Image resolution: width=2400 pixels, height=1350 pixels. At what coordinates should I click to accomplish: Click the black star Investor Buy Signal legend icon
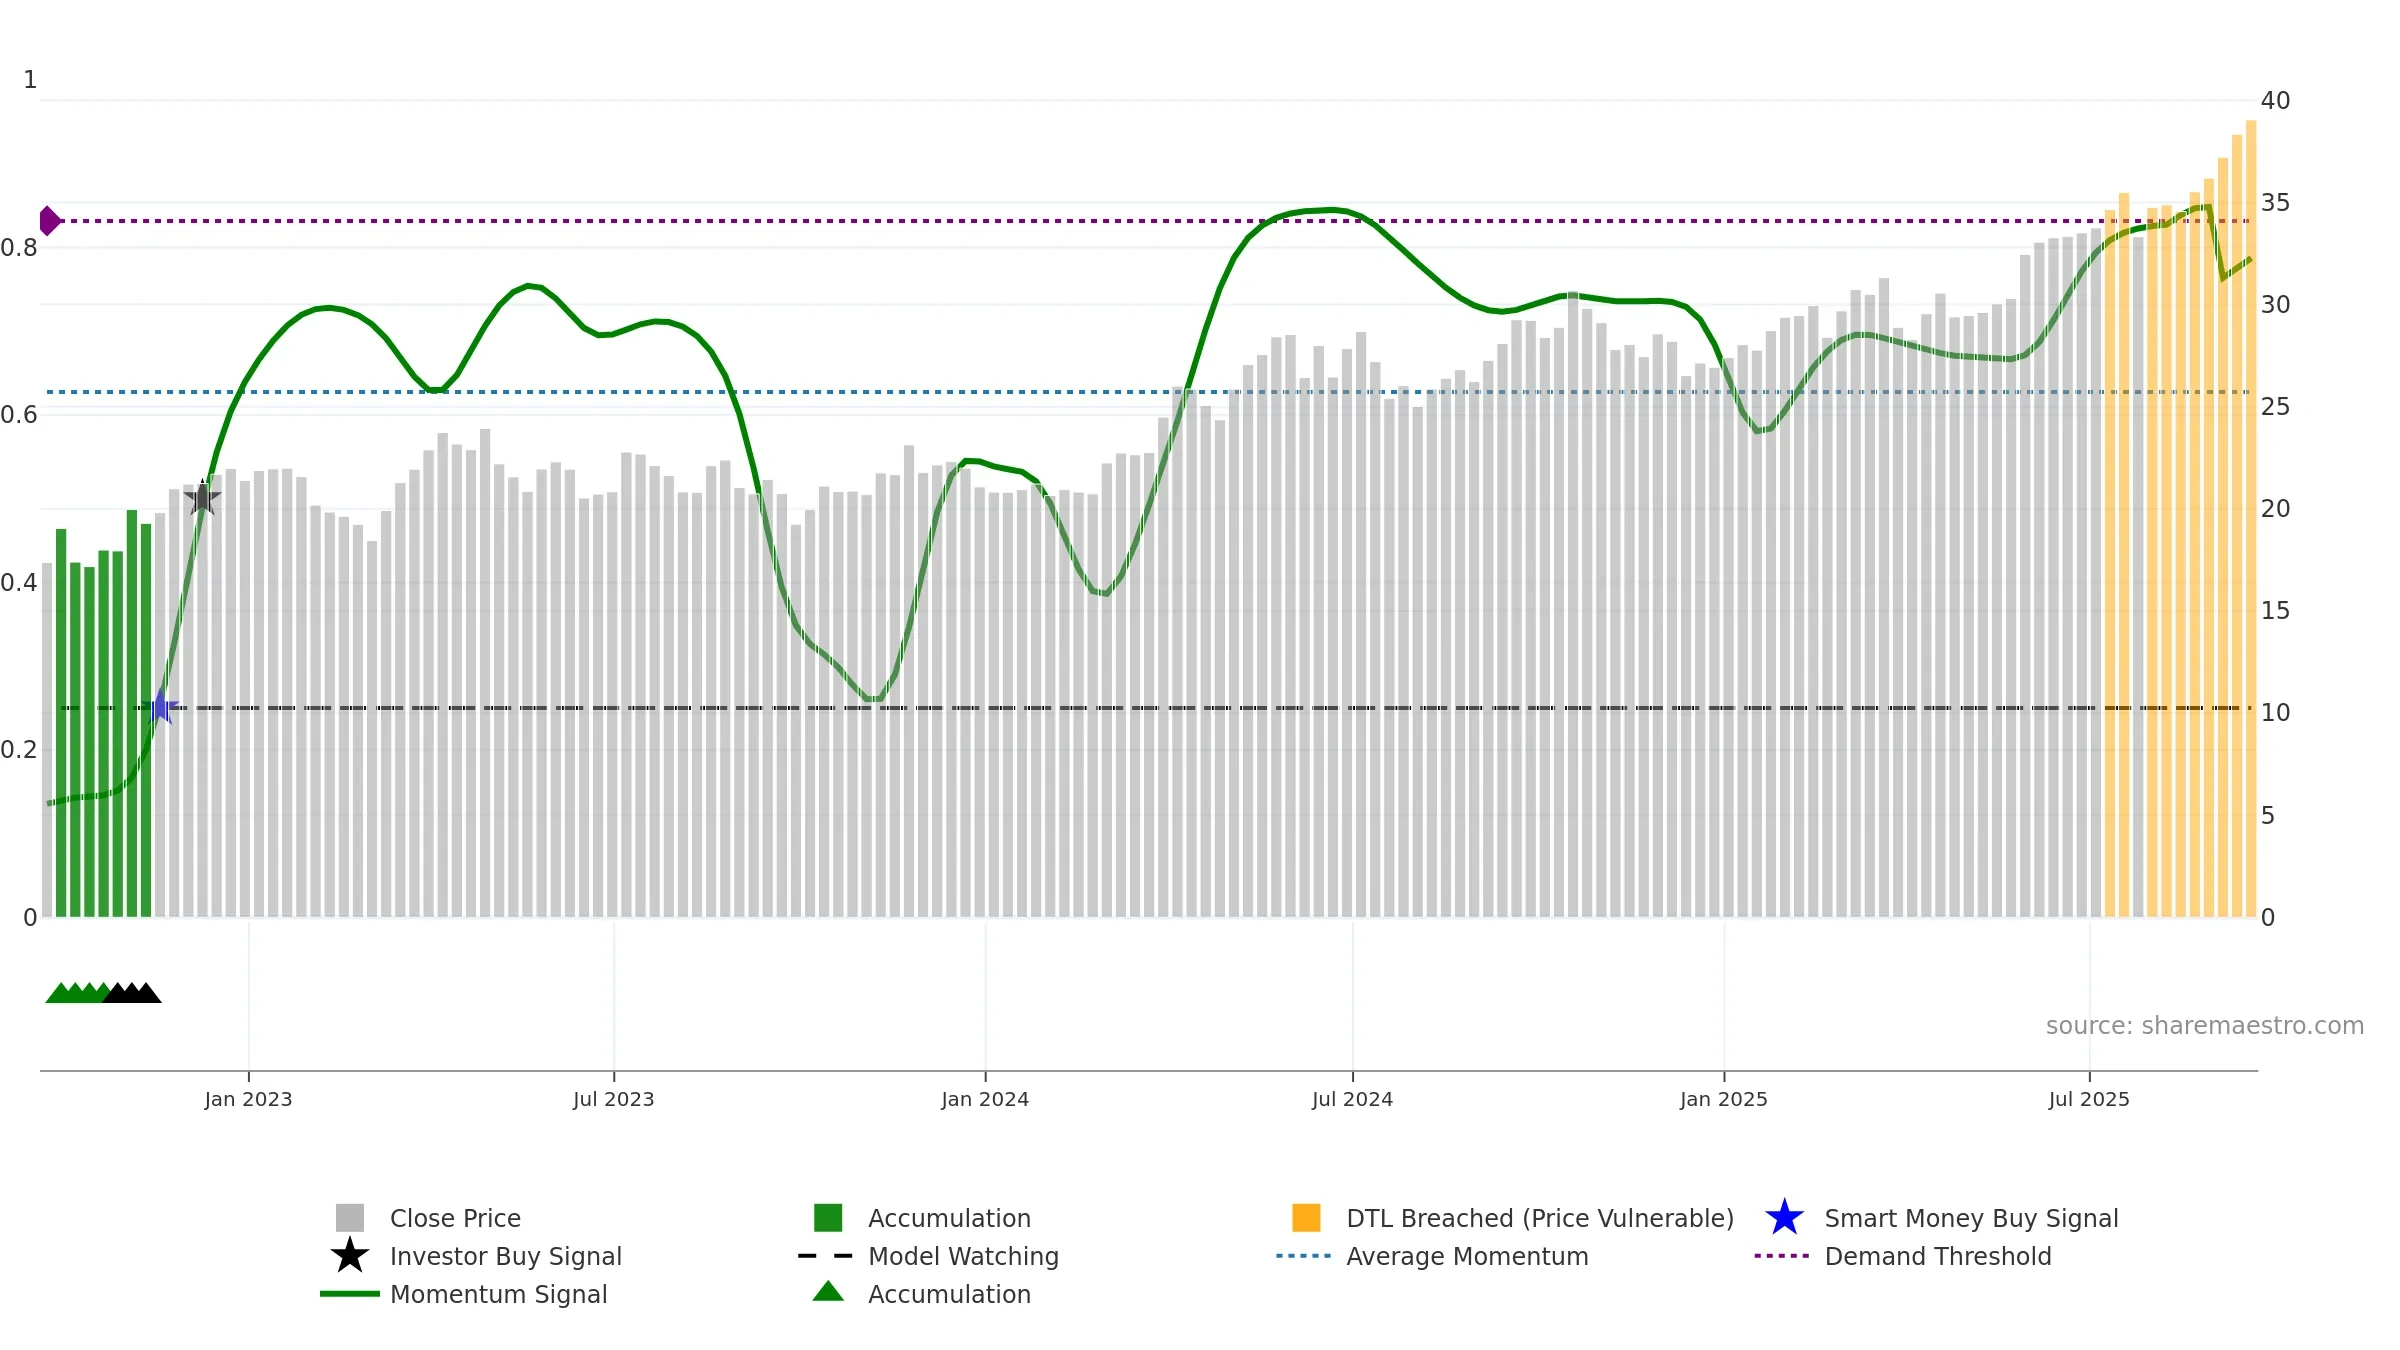[350, 1256]
